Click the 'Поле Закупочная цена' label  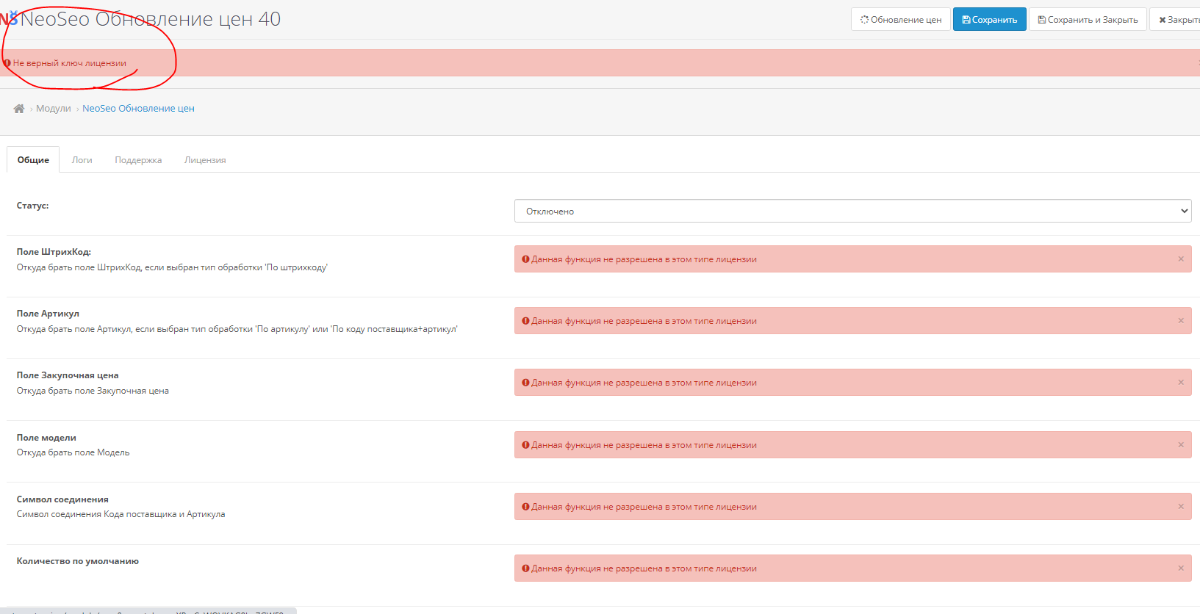tap(68, 376)
